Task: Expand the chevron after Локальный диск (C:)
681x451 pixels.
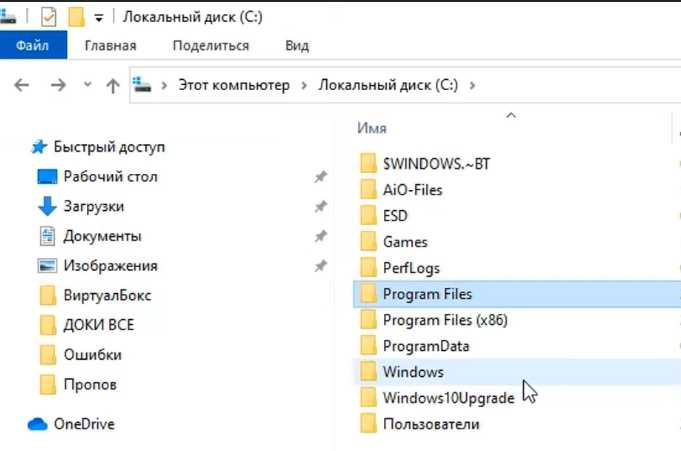Action: [x=473, y=85]
